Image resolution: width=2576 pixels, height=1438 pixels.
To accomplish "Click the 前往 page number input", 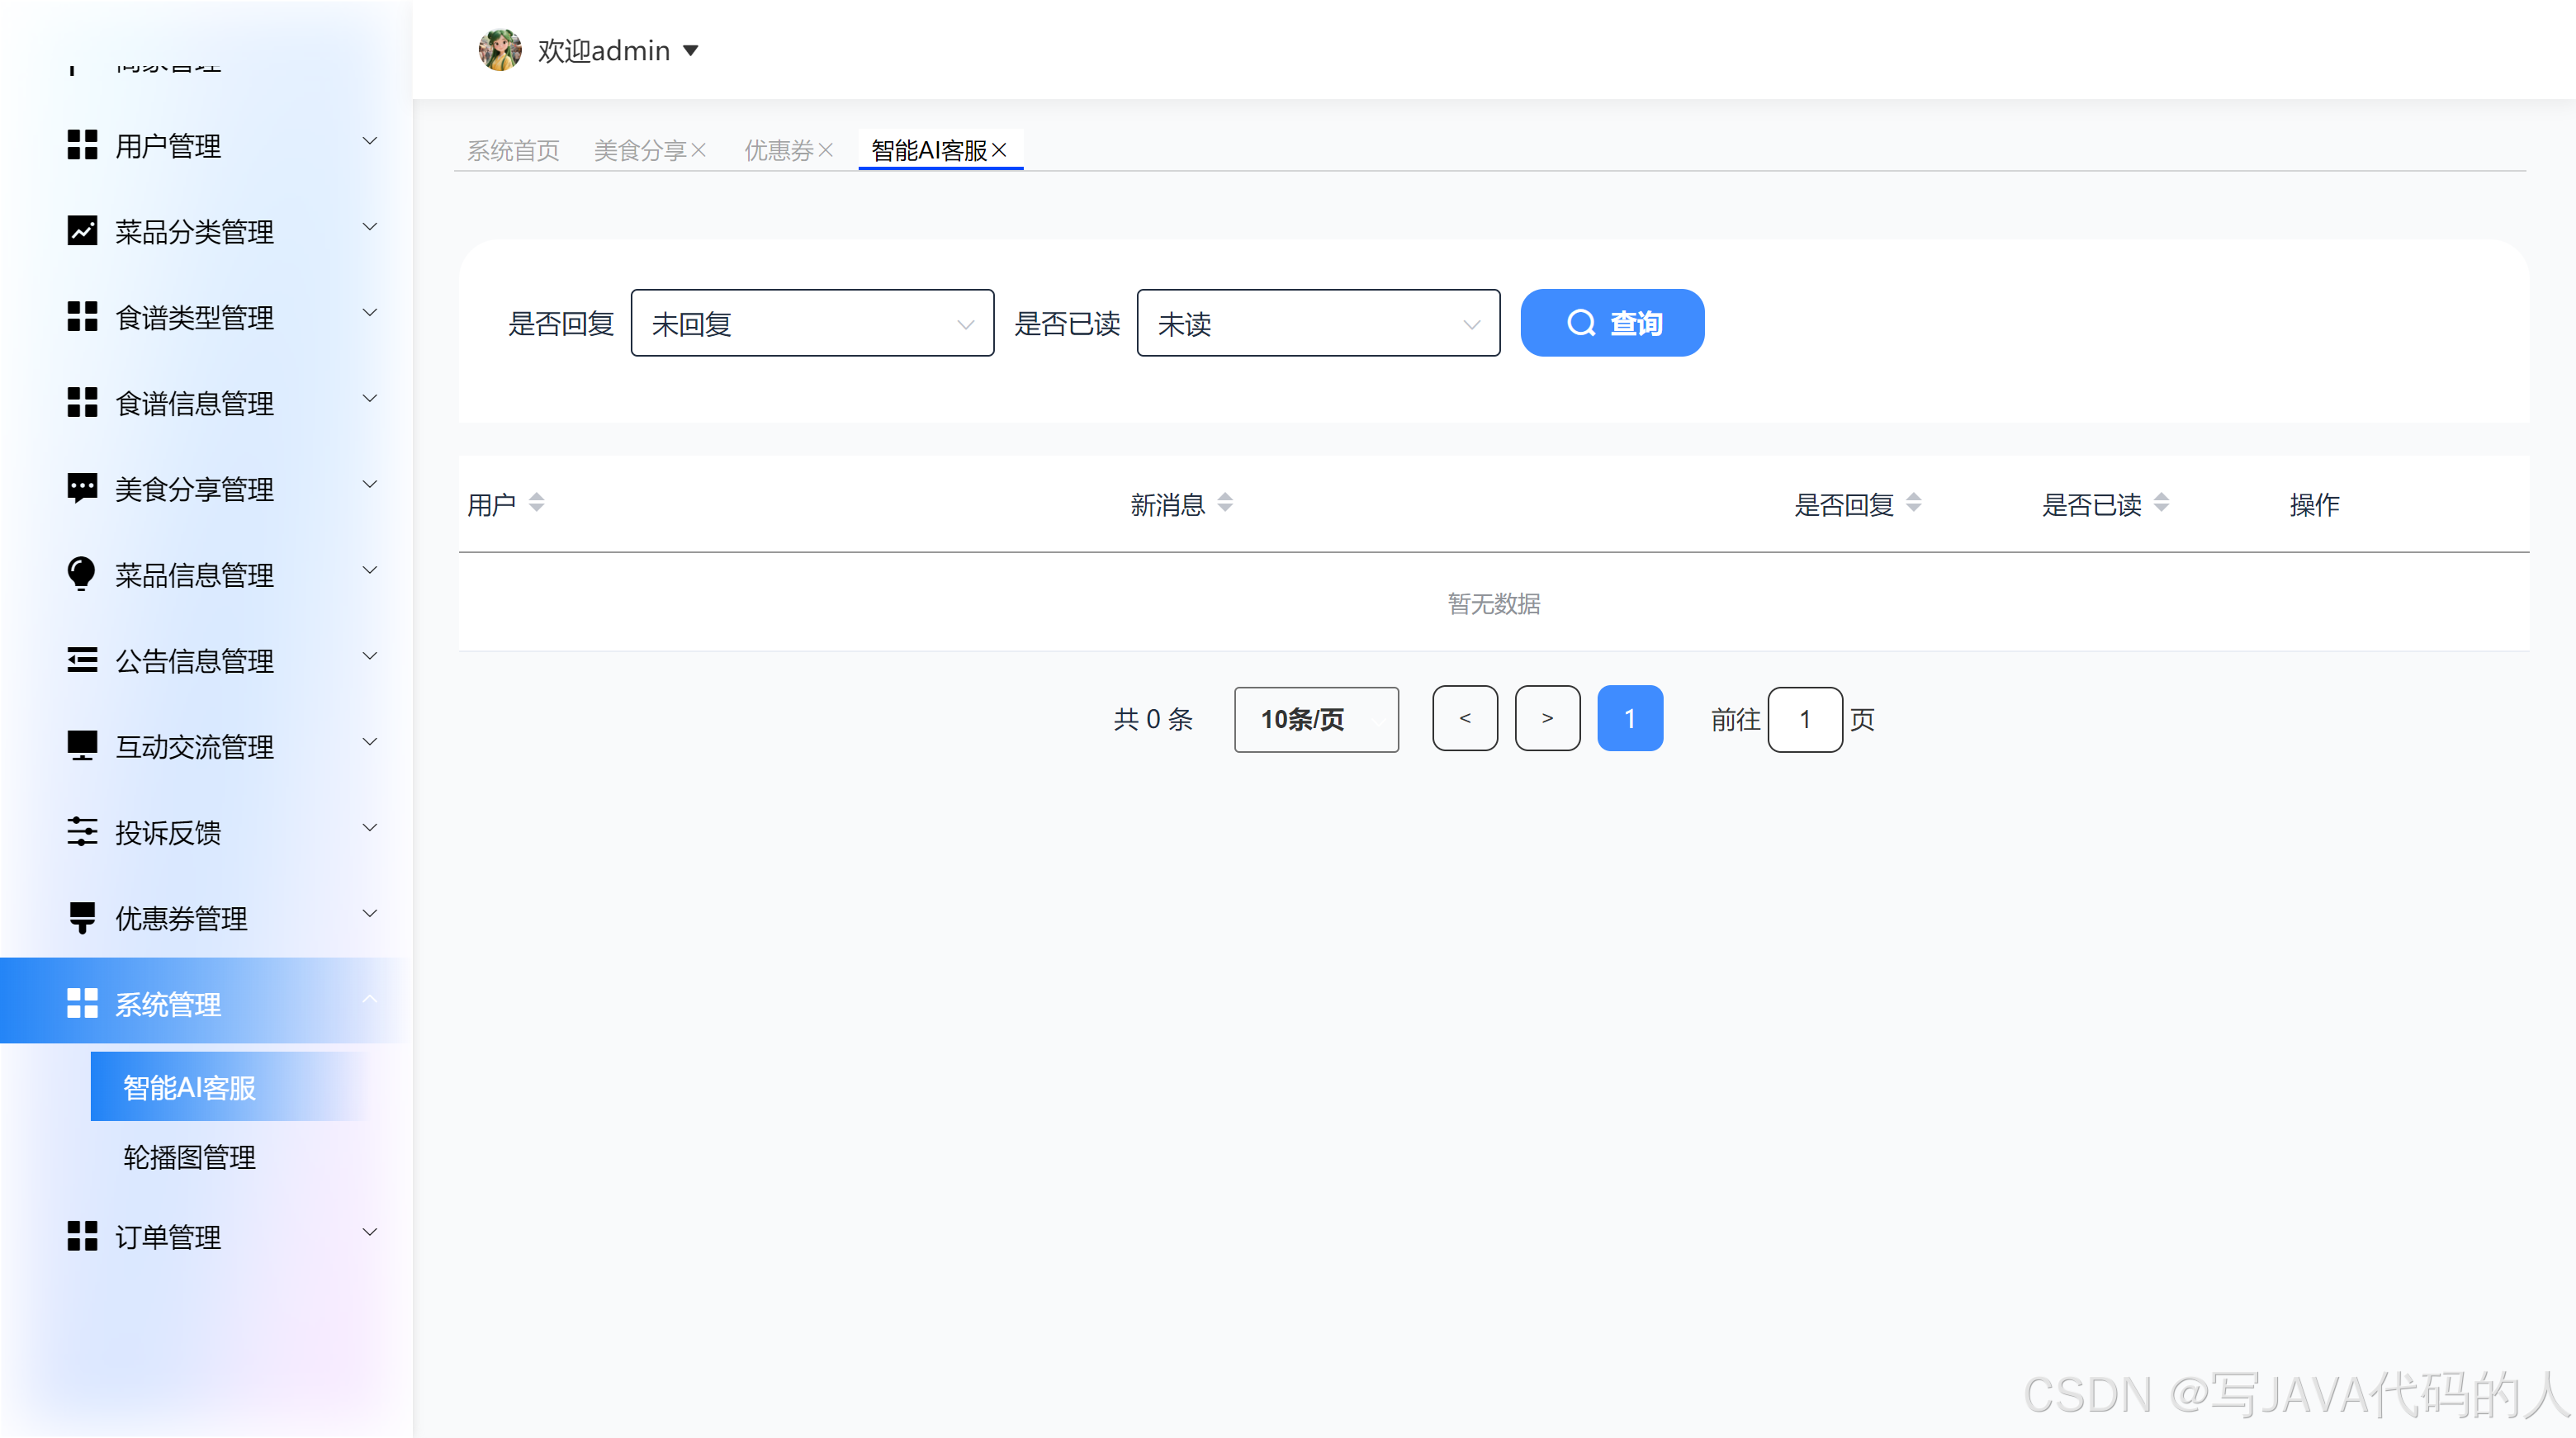I will (1806, 719).
